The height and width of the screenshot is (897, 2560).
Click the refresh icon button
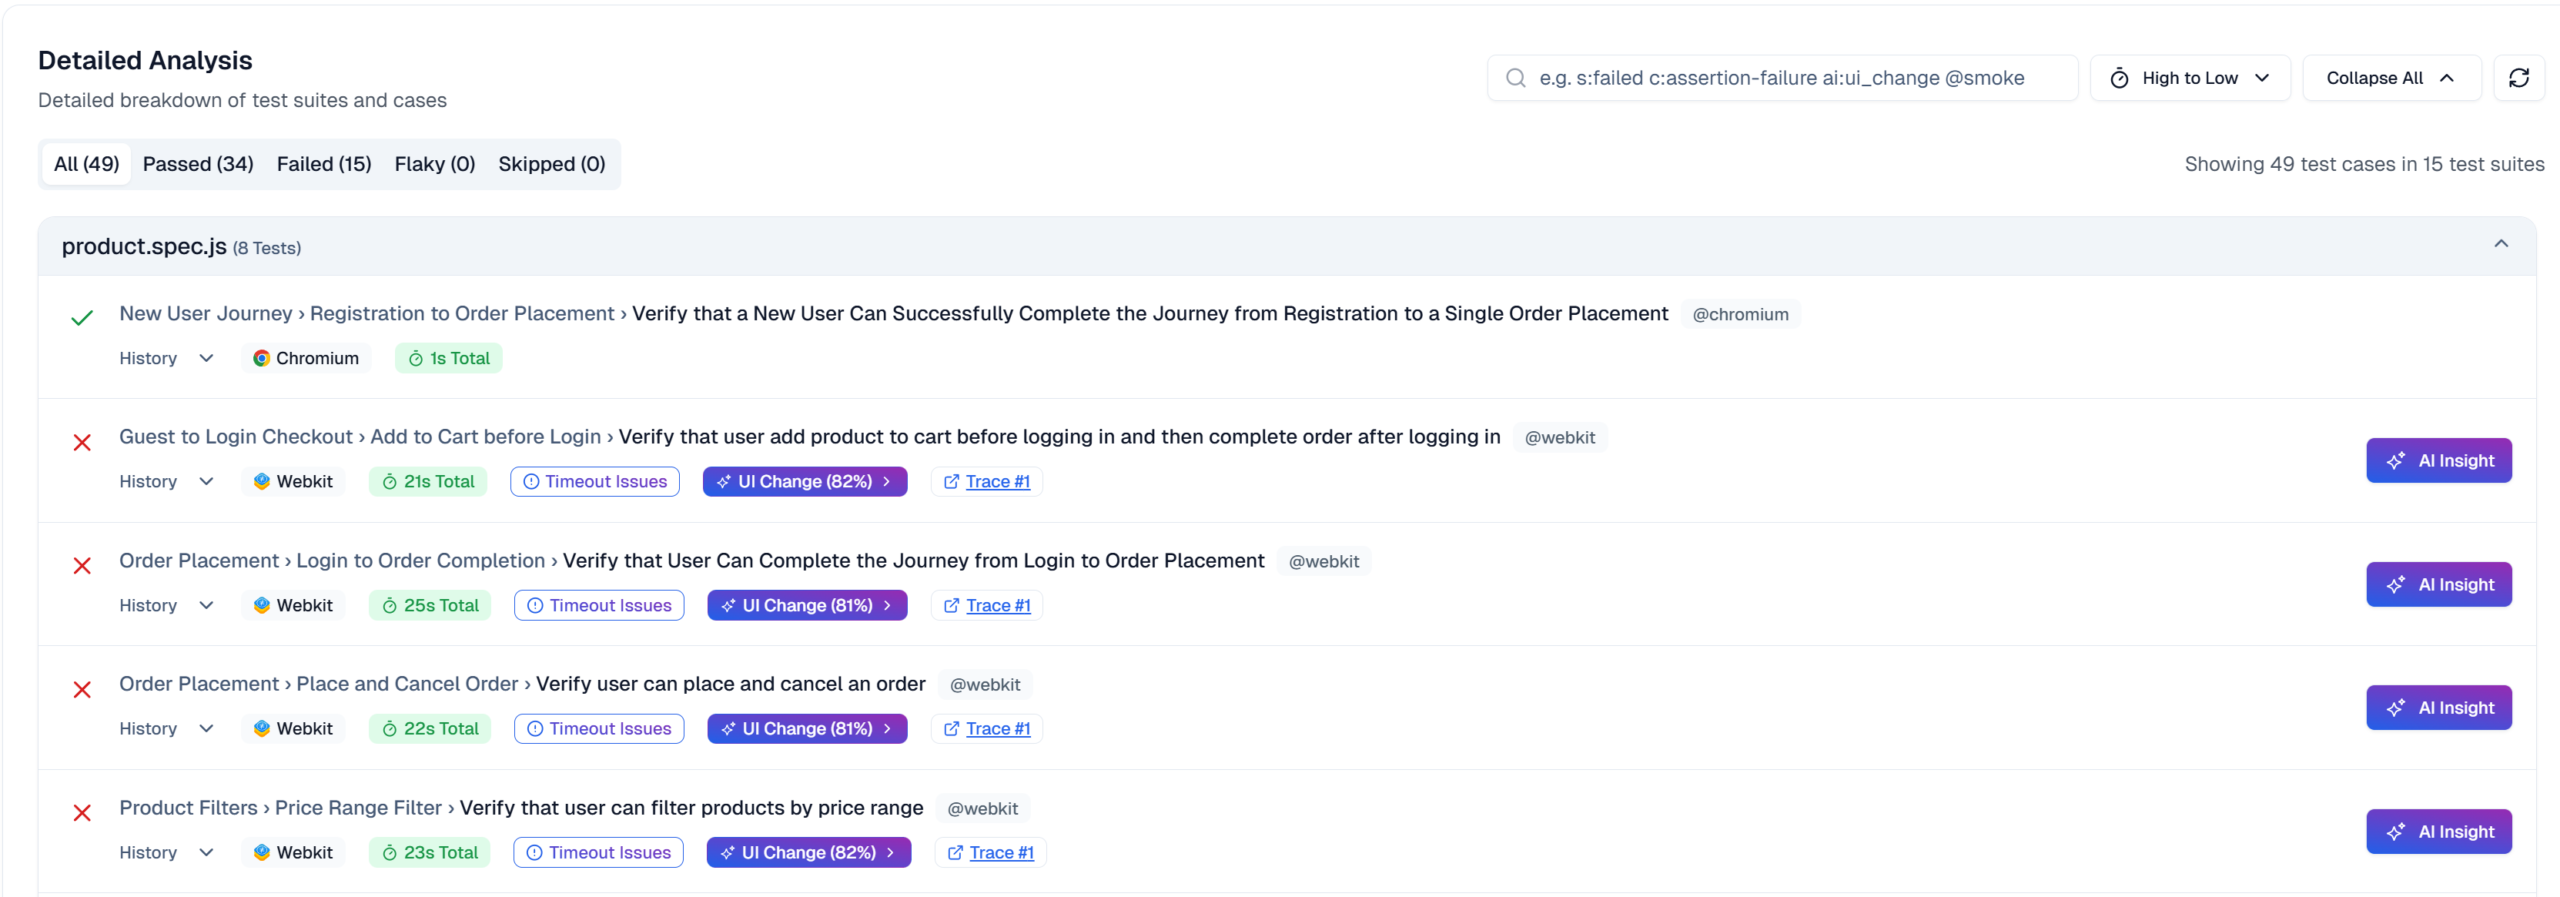[2518, 78]
